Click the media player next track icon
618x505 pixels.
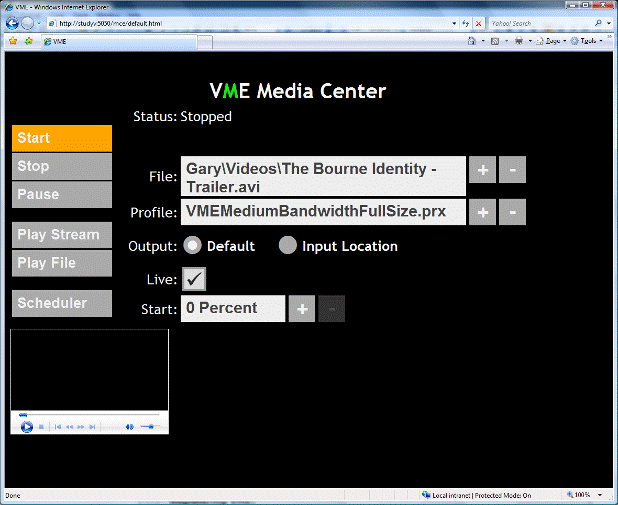92,427
